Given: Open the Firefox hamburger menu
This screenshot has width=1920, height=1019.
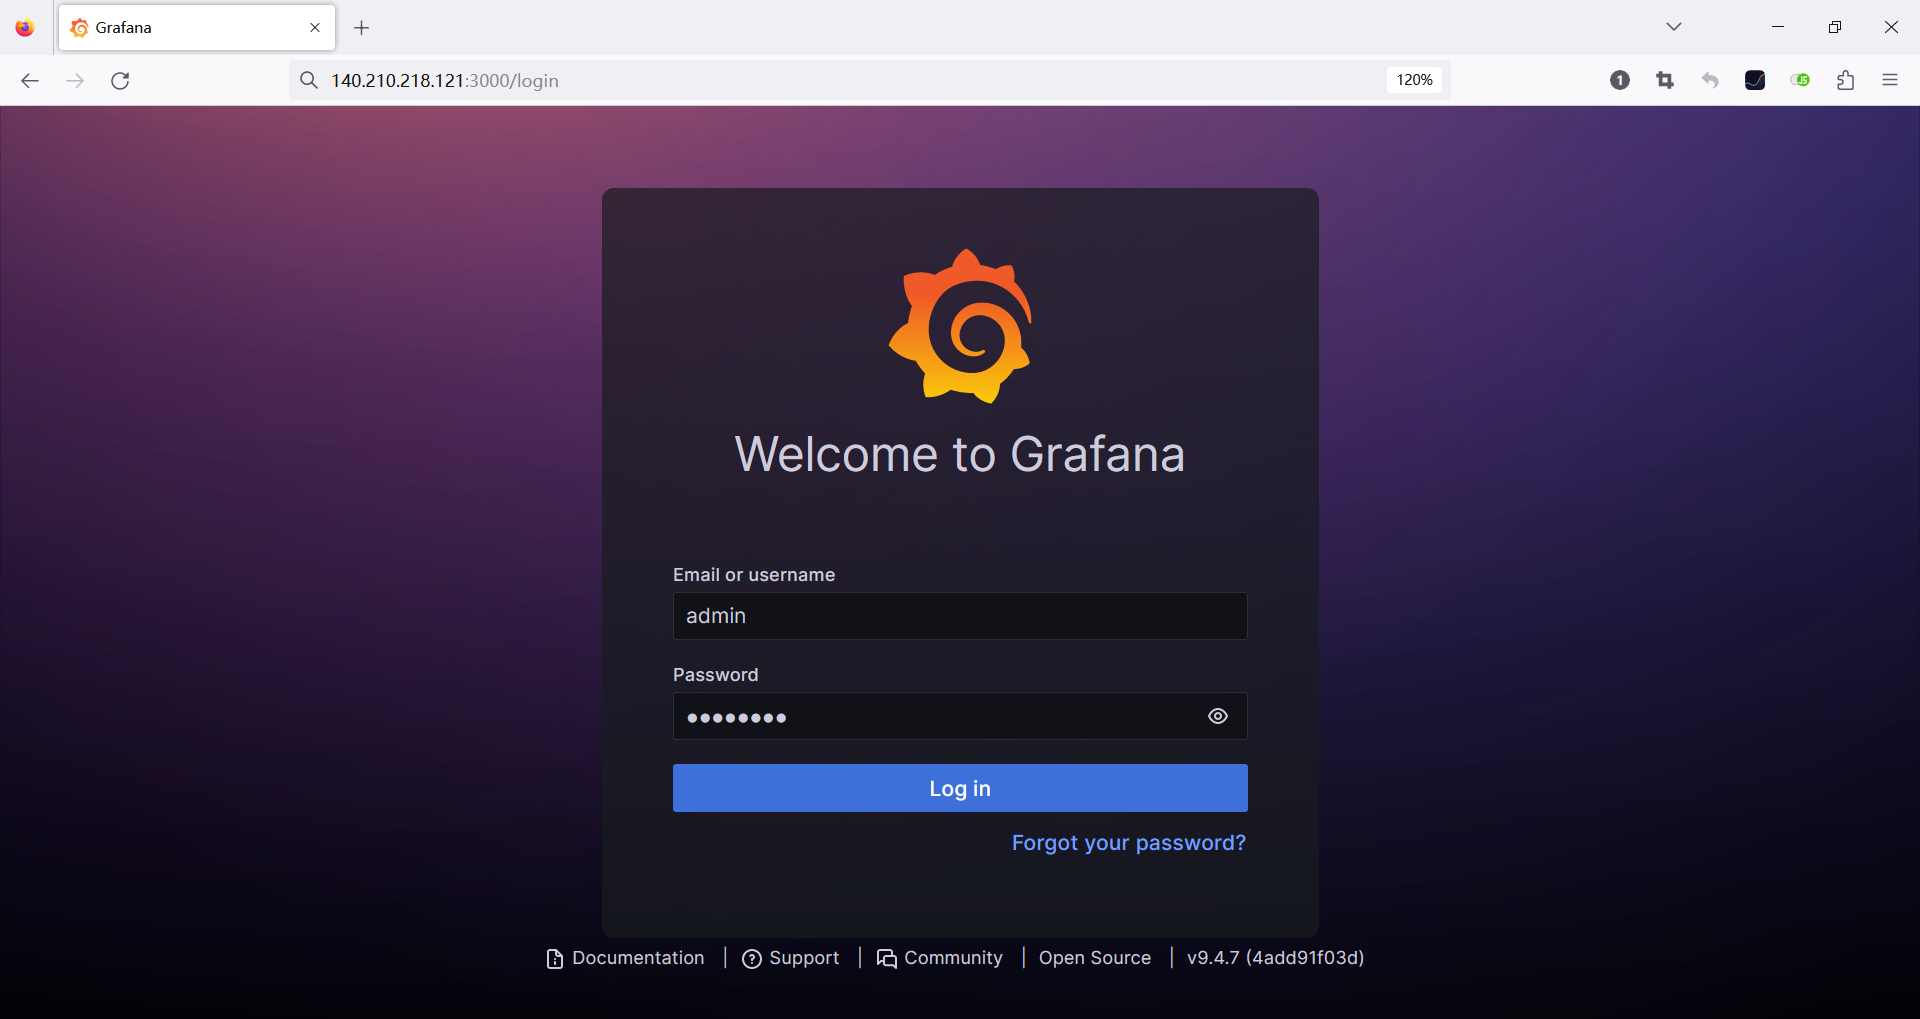Looking at the screenshot, I should [x=1890, y=81].
